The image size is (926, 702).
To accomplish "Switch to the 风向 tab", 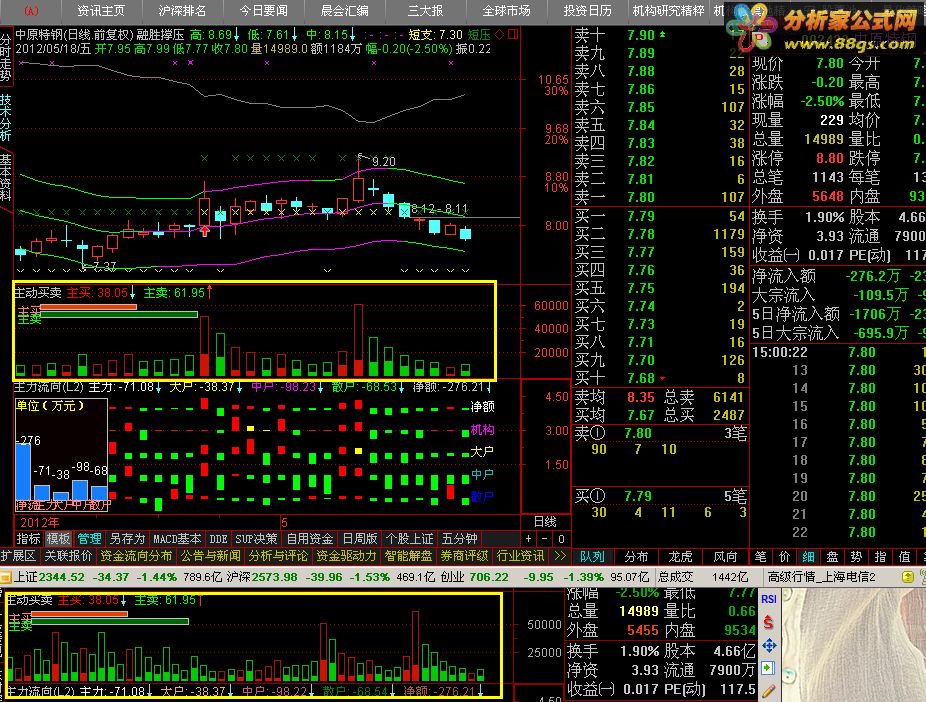I will click(725, 556).
